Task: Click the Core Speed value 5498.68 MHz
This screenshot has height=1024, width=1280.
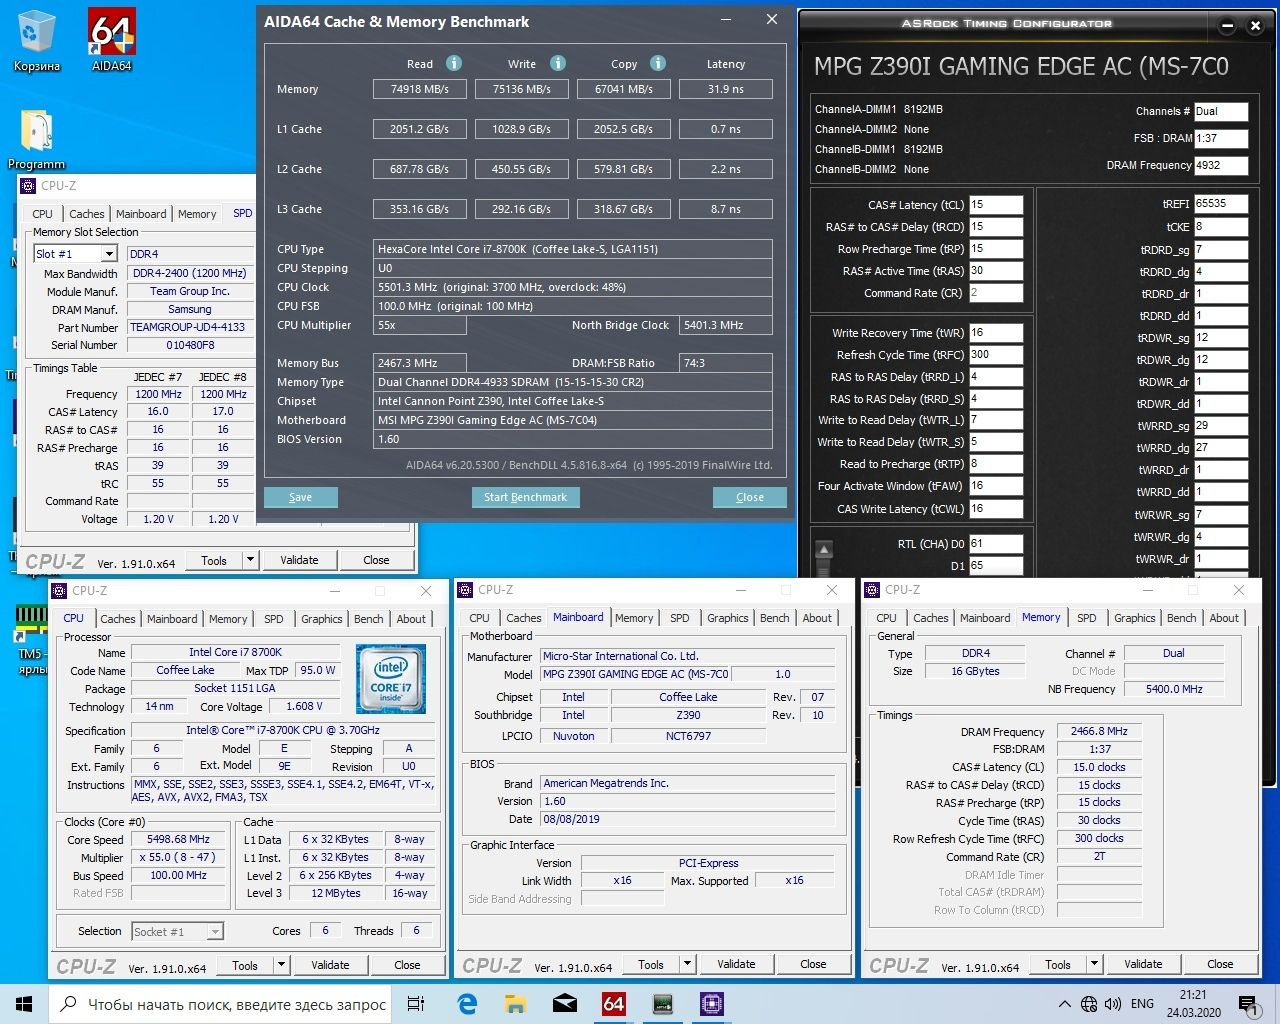Action: 179,839
